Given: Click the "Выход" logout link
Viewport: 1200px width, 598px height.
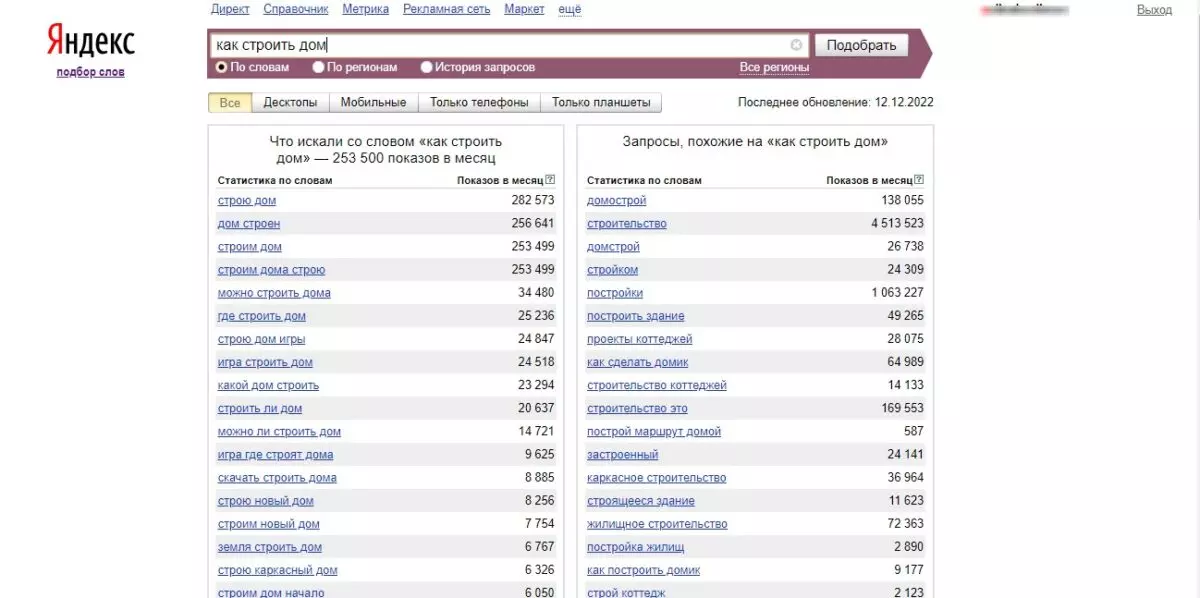Looking at the screenshot, I should [1154, 9].
